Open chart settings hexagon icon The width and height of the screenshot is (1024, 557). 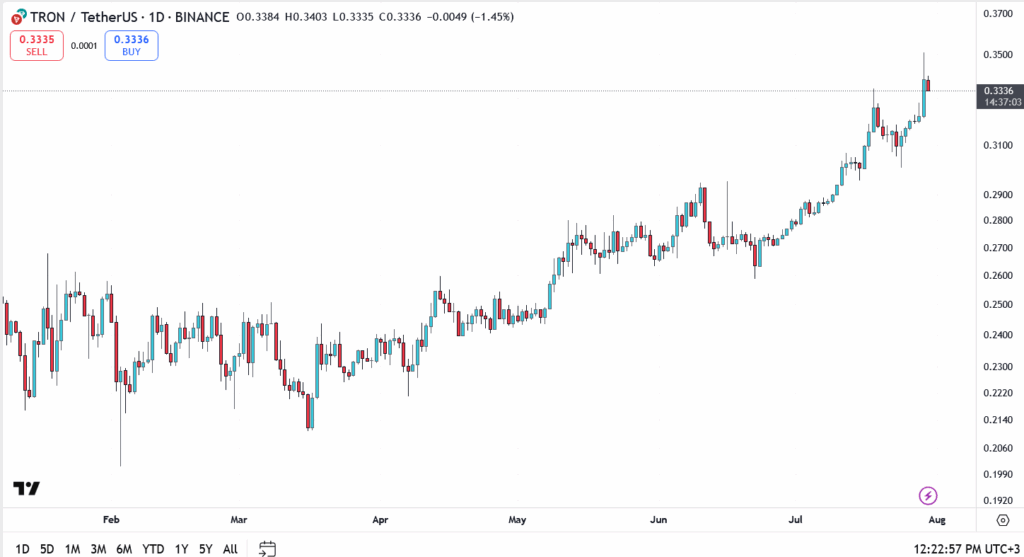[1002, 520]
